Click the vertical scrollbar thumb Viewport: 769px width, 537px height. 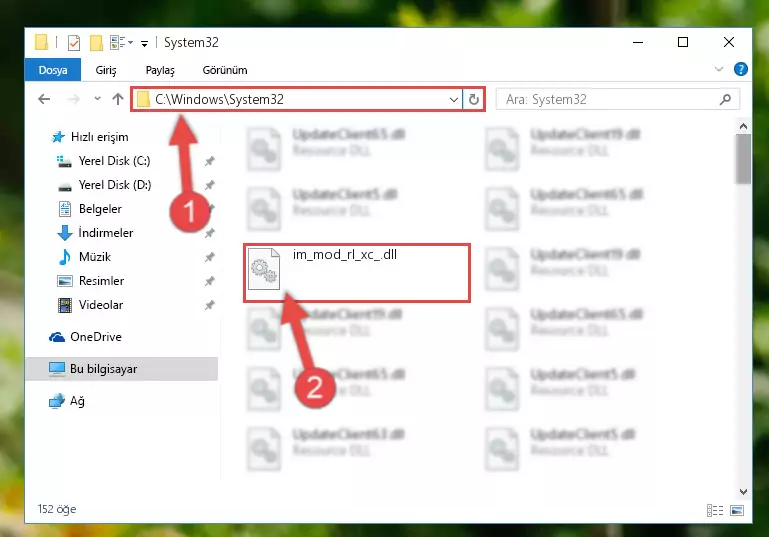coord(743,159)
